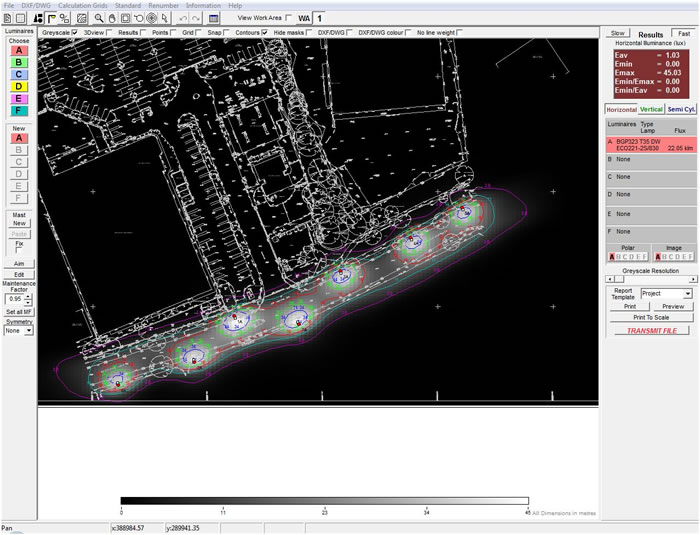
Task: Toggle the Greyscale checkbox
Action: (x=75, y=33)
